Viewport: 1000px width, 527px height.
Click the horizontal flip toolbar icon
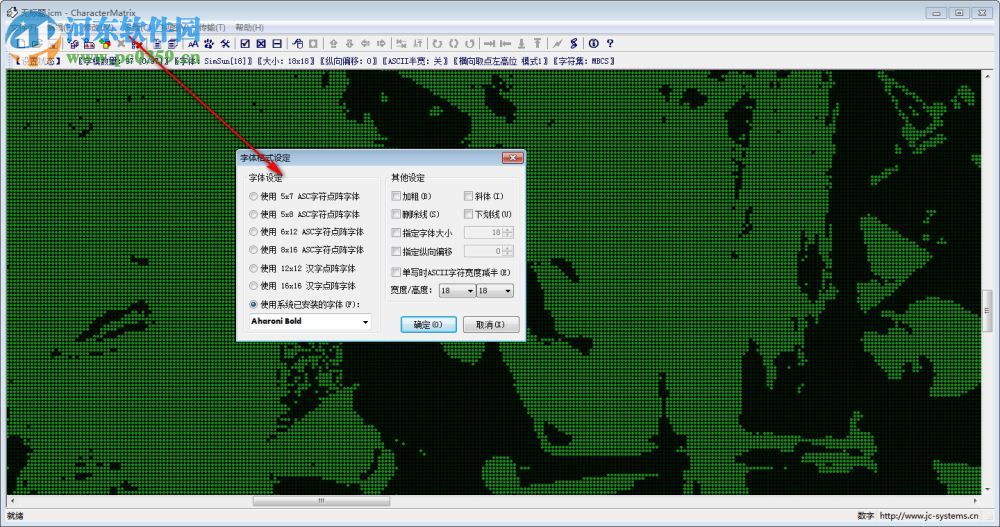[401, 43]
